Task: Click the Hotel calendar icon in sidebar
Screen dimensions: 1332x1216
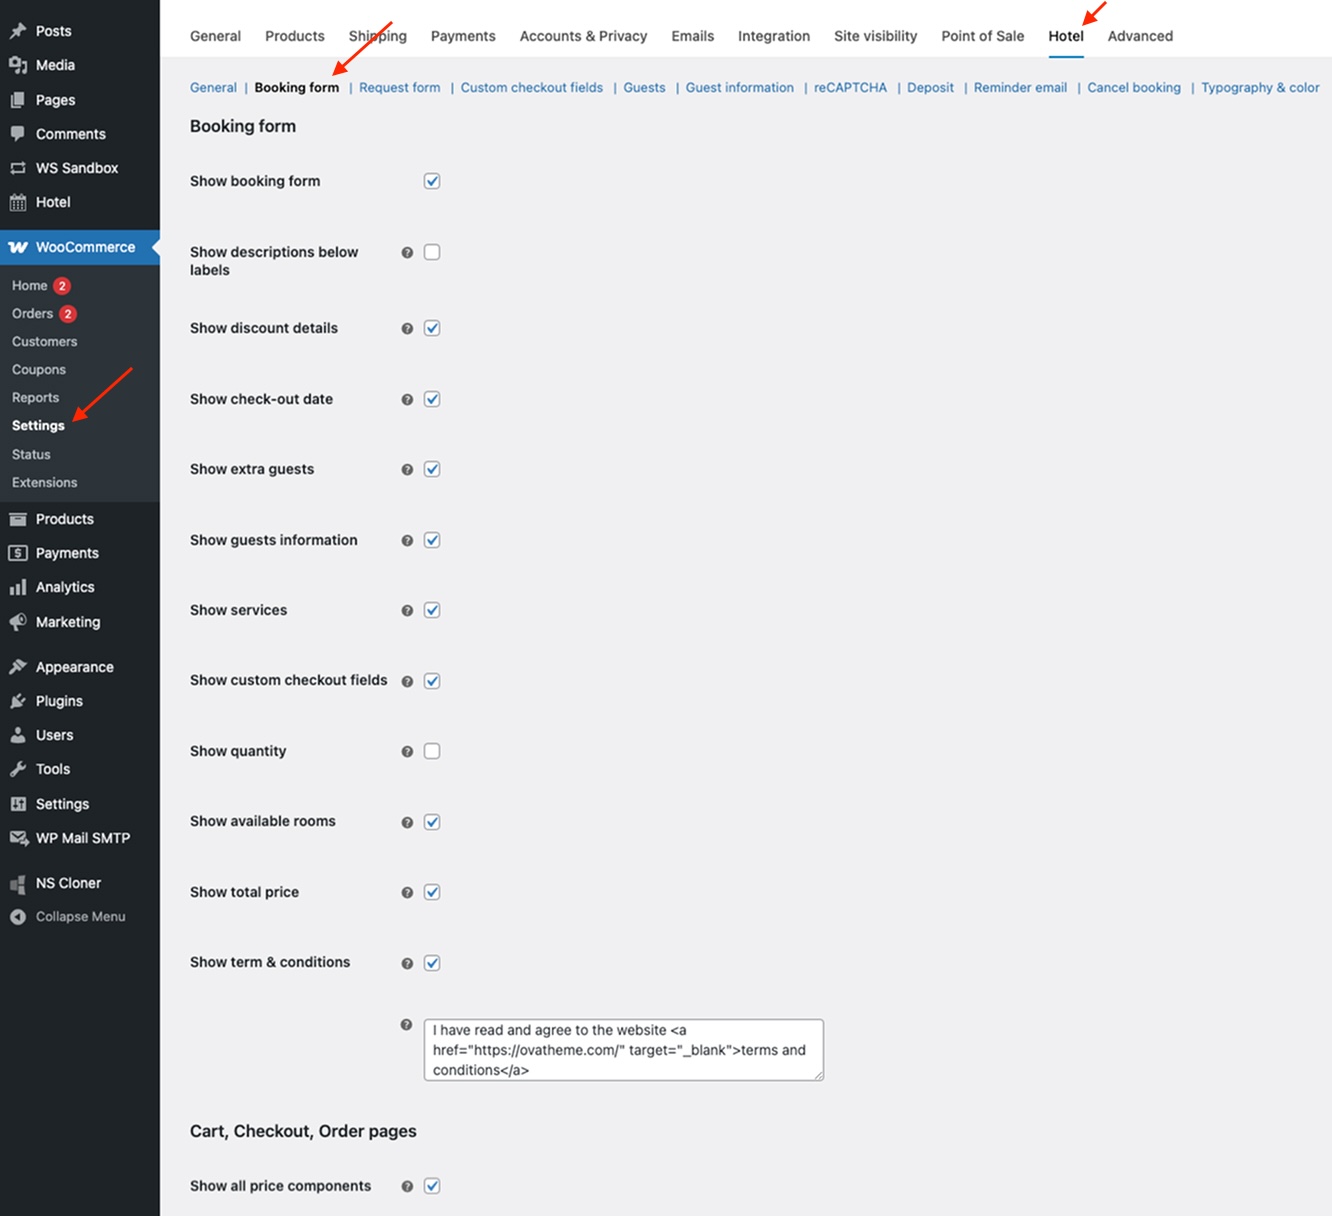Action: coord(18,202)
